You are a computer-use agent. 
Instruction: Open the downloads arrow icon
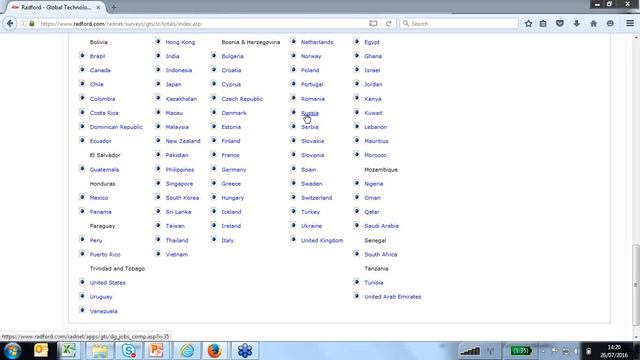tap(577, 24)
